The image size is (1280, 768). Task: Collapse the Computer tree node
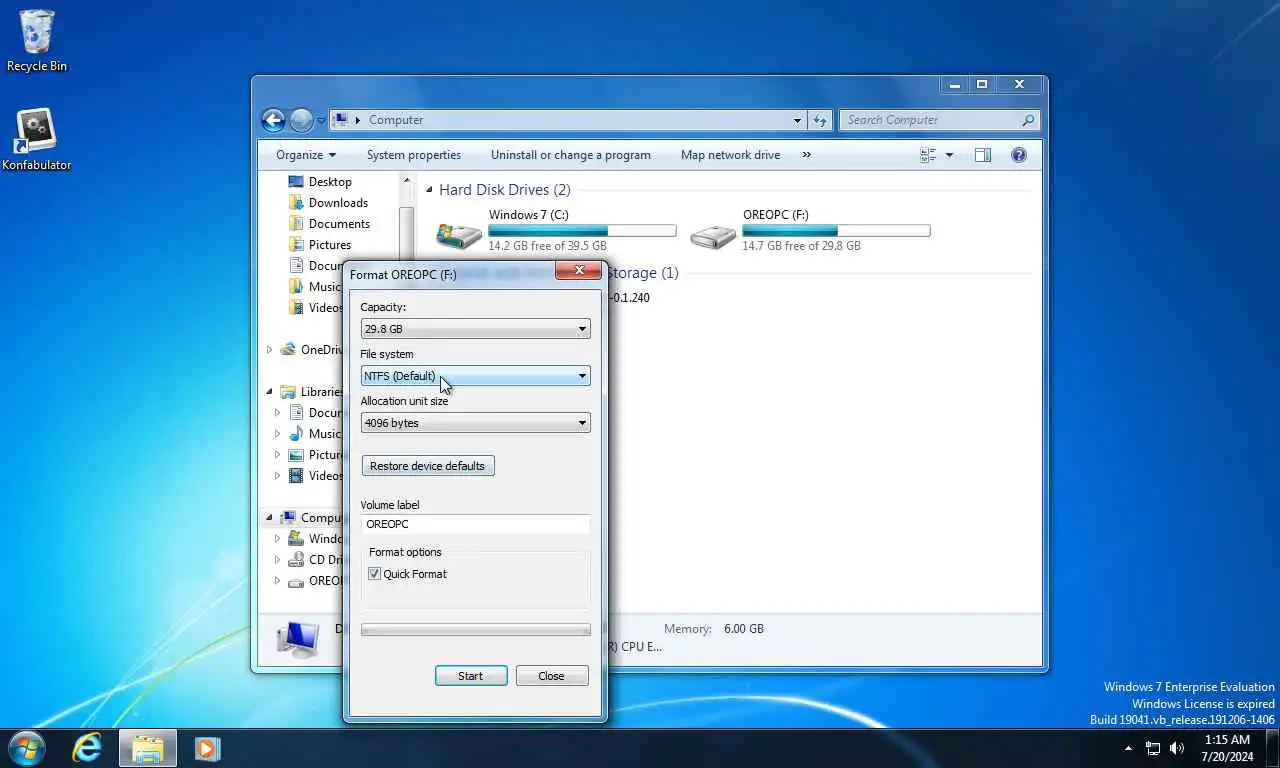pyautogui.click(x=269, y=518)
